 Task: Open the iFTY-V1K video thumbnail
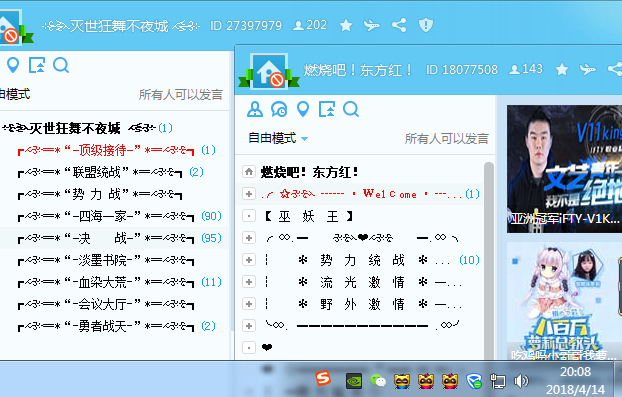point(564,169)
